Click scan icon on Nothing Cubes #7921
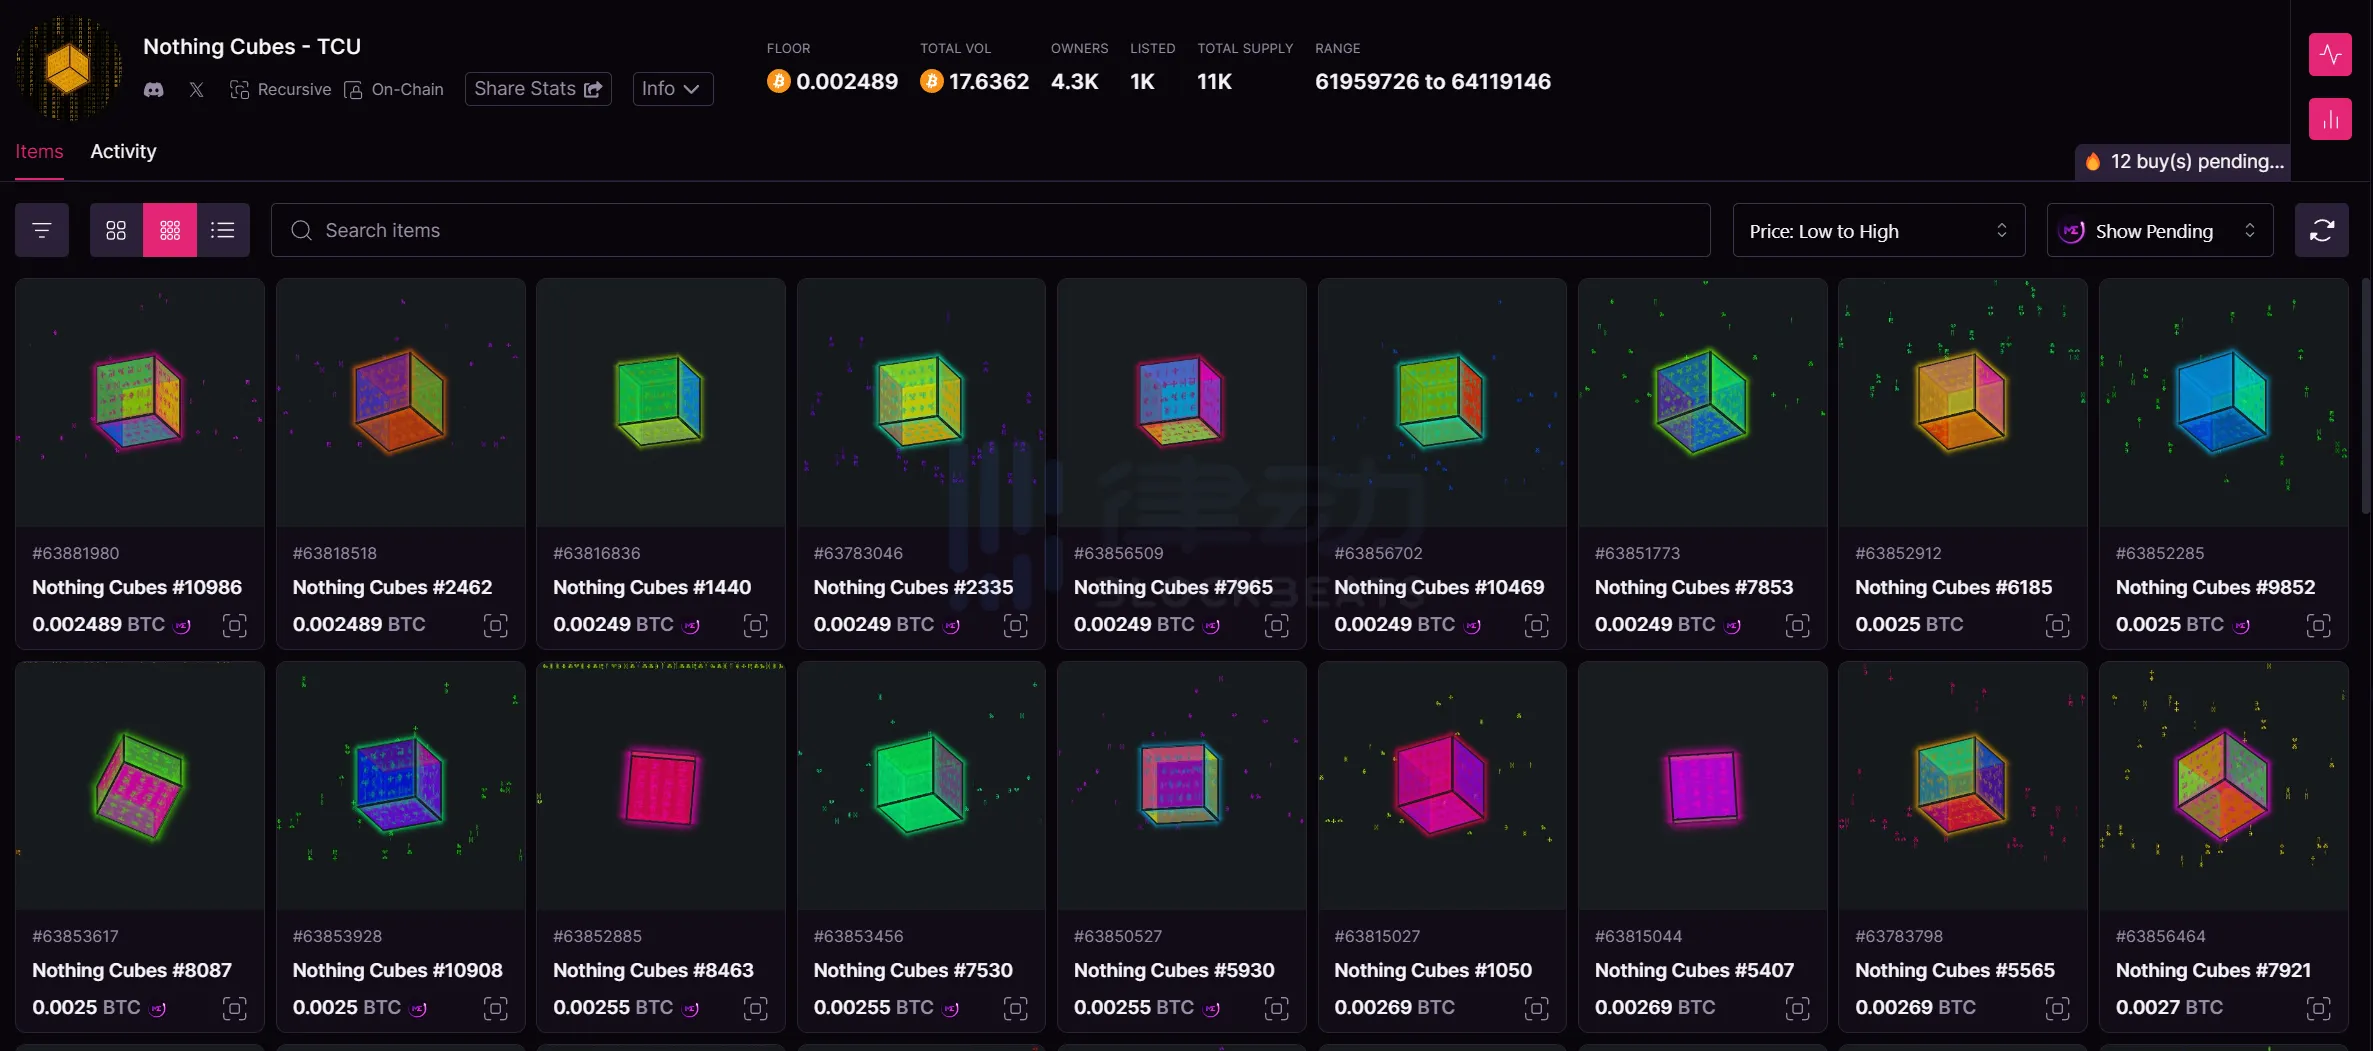 (2317, 1008)
